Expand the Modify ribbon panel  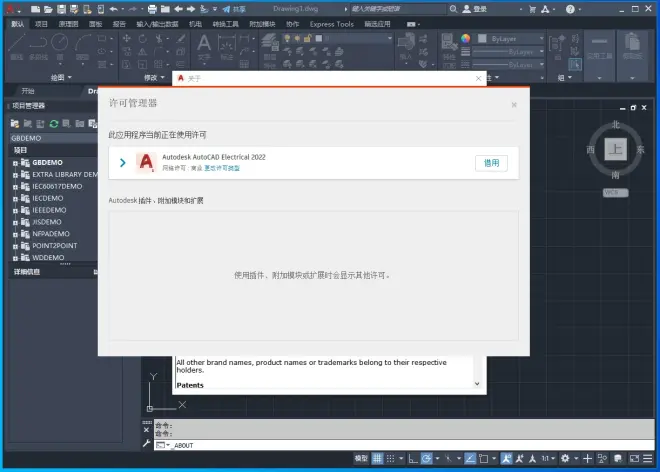pyautogui.click(x=154, y=77)
